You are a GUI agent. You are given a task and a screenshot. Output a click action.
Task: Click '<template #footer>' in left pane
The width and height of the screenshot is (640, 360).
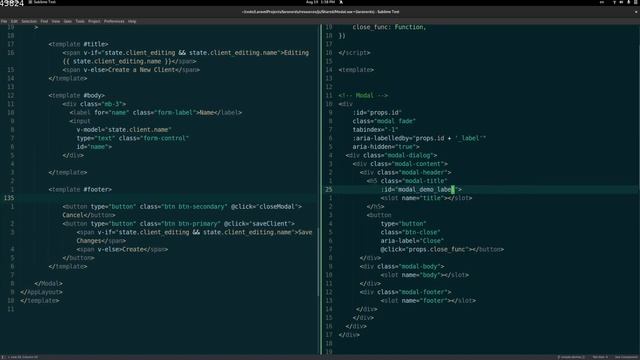[x=80, y=189]
